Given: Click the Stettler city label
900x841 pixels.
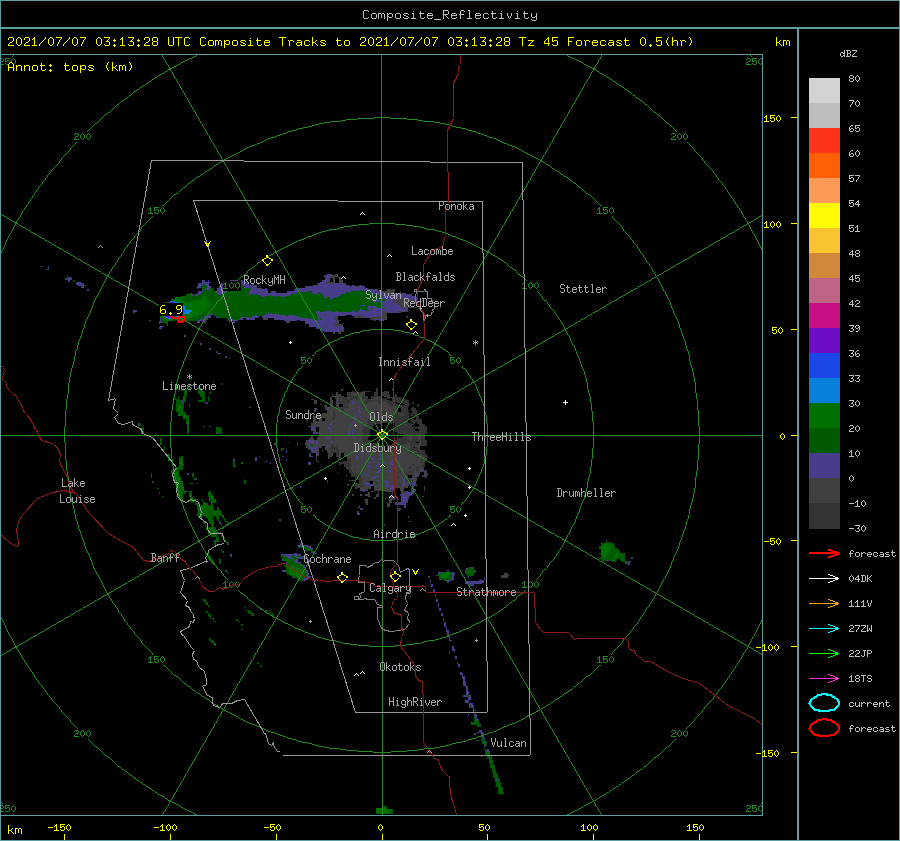Looking at the screenshot, I should pyautogui.click(x=583, y=289).
